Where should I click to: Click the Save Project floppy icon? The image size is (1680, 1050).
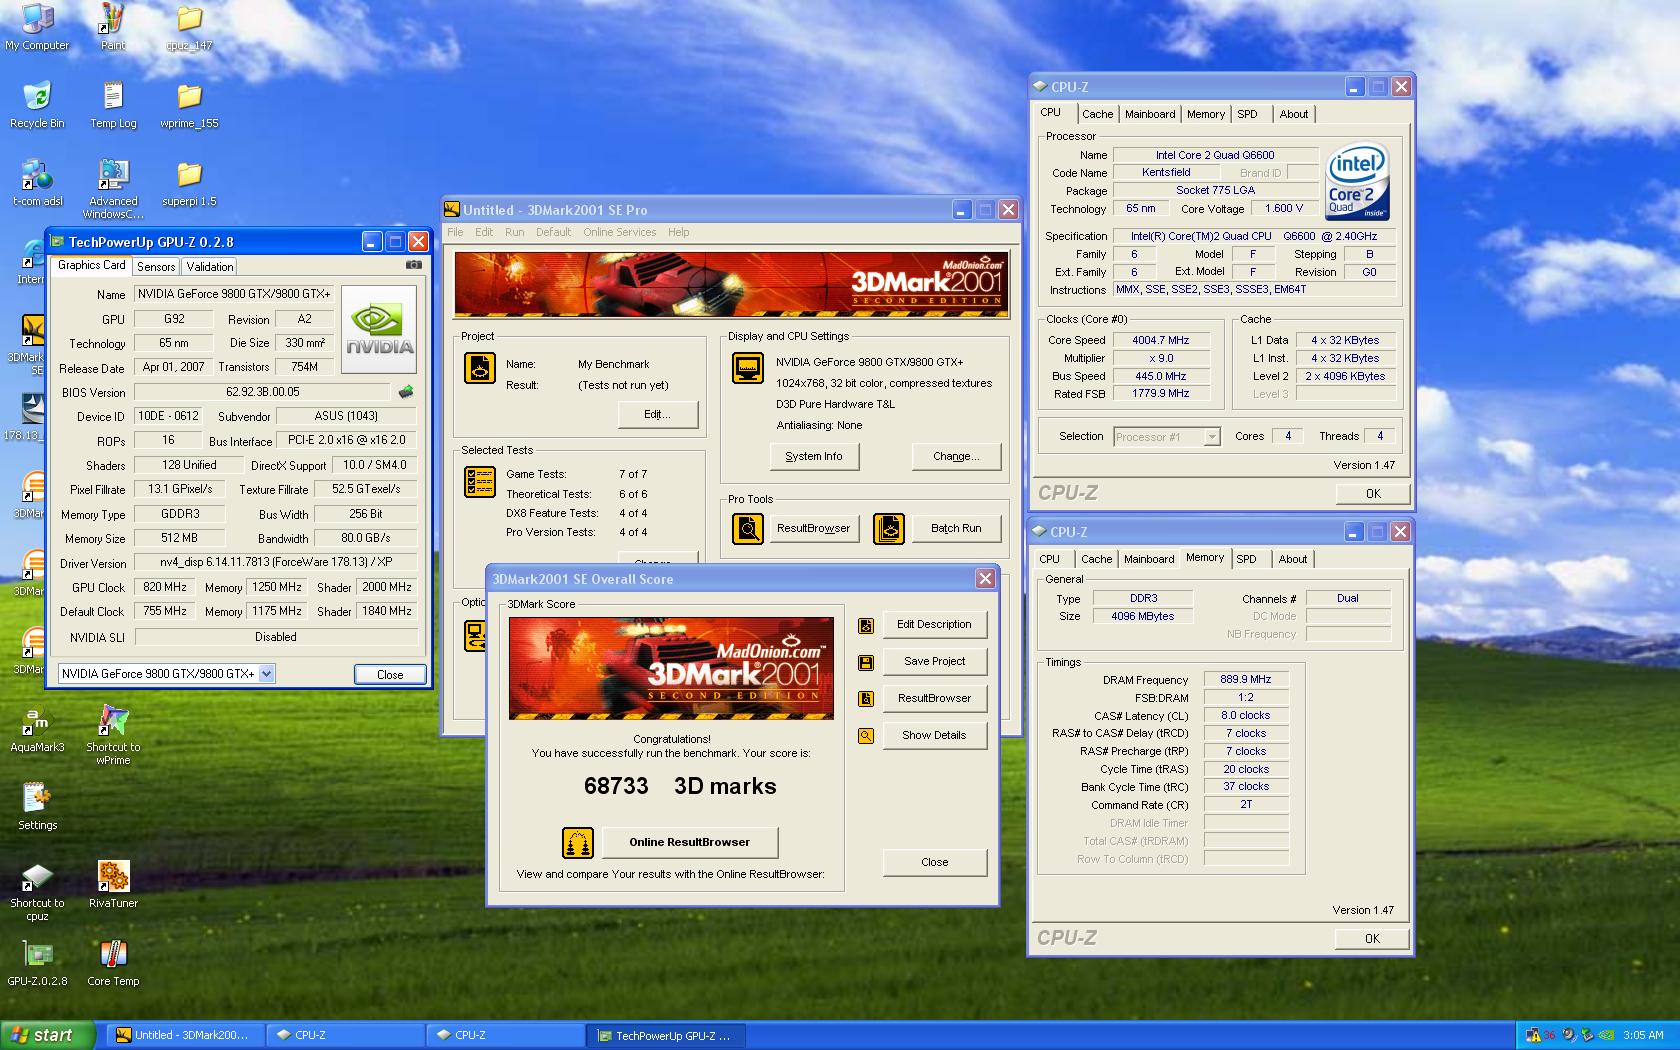866,662
